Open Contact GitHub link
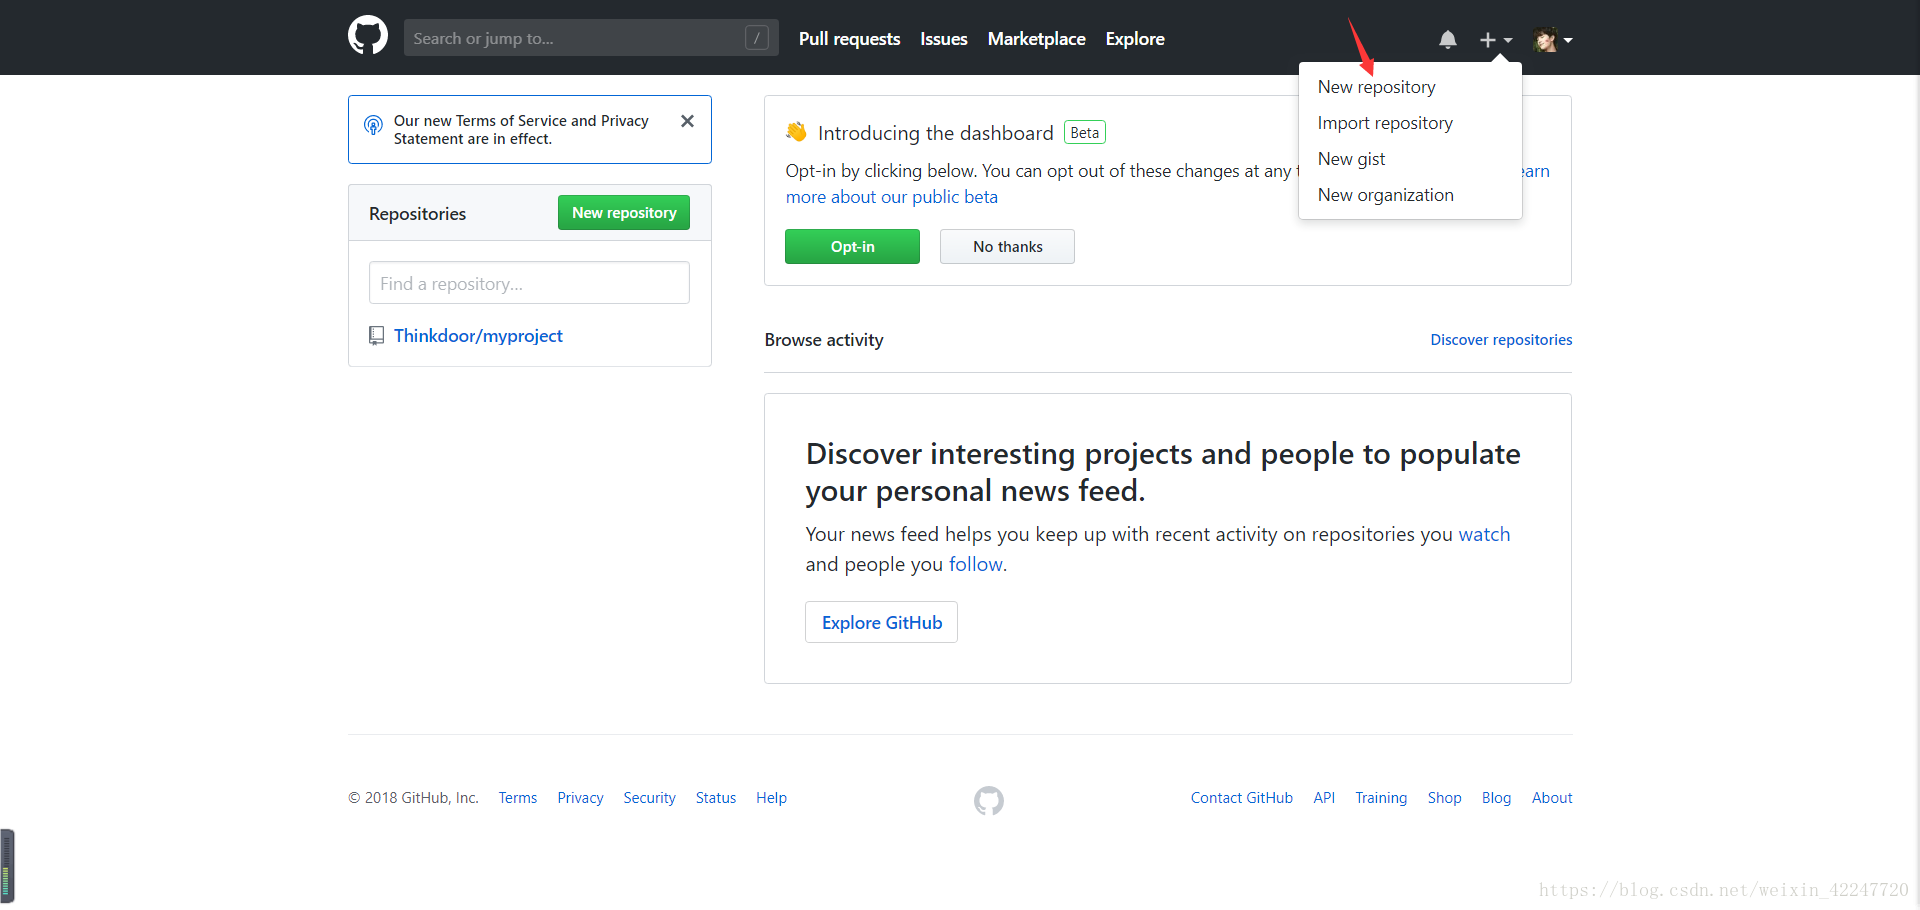 (1242, 798)
